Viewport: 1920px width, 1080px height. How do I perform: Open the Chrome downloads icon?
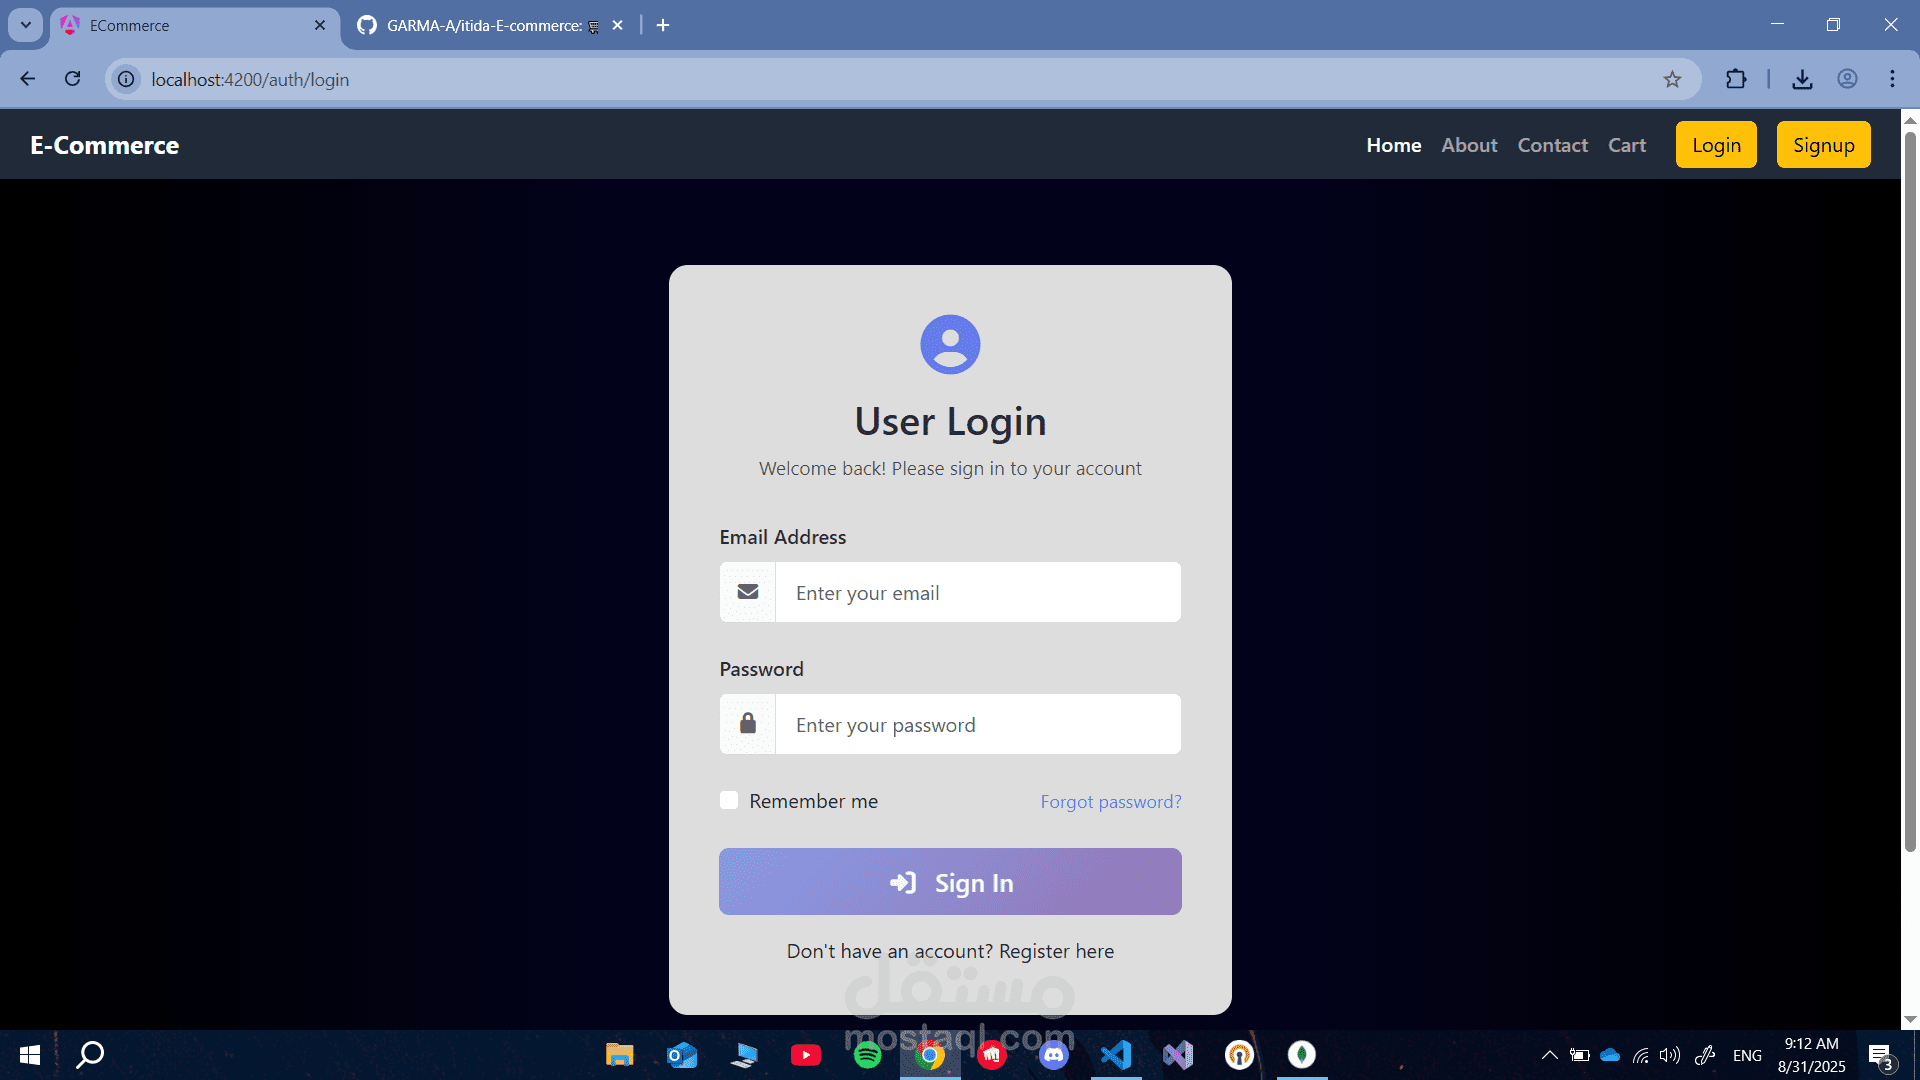(1802, 79)
